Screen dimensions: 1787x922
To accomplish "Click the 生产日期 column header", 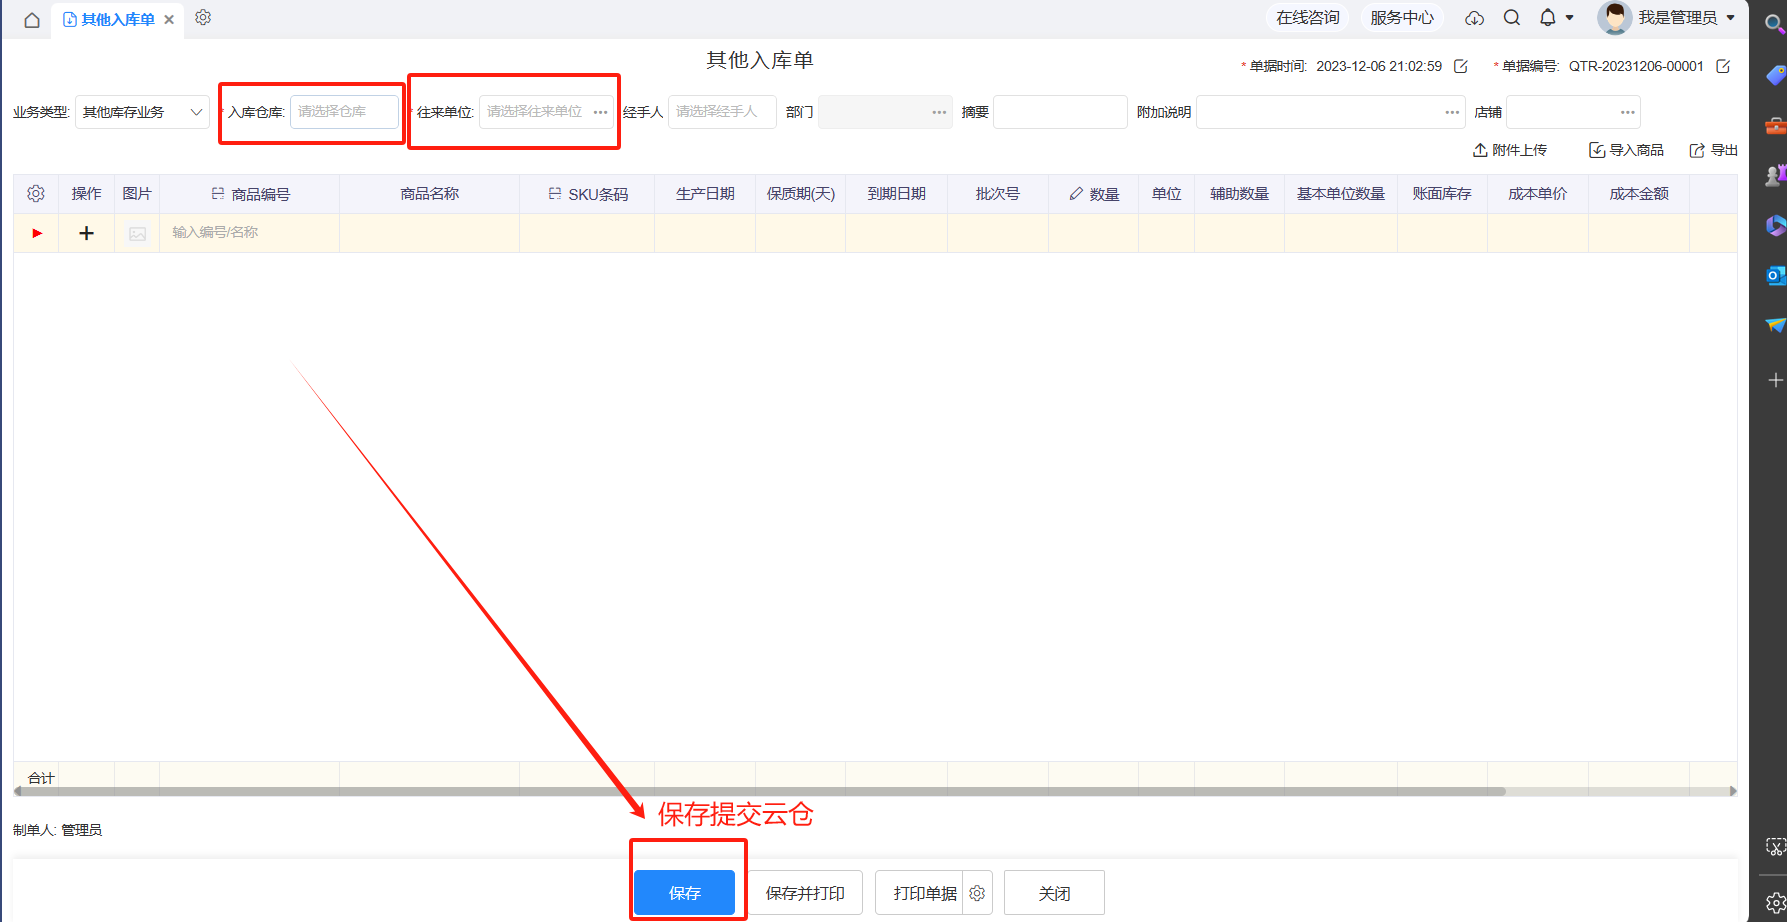I will 705,194.
